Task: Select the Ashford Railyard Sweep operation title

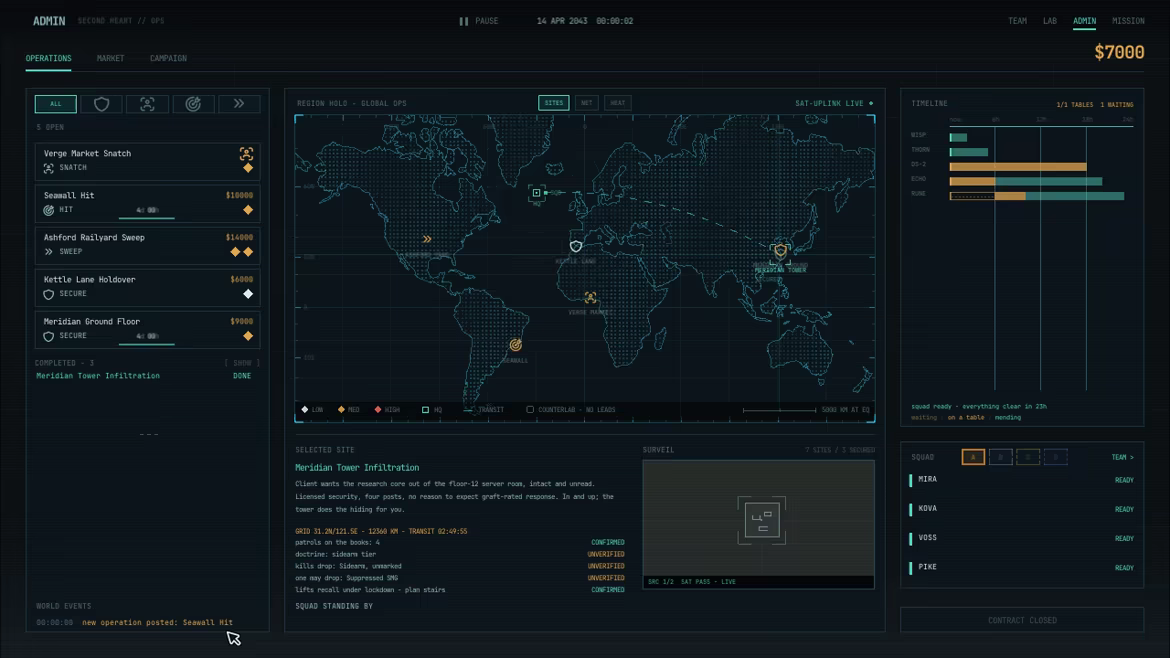Action: pyautogui.click(x=94, y=237)
